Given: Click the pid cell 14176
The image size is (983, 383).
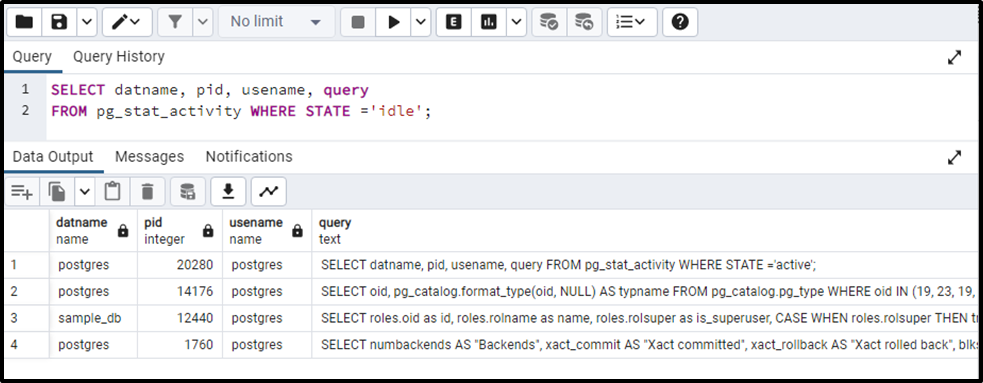Looking at the screenshot, I should pyautogui.click(x=180, y=292).
